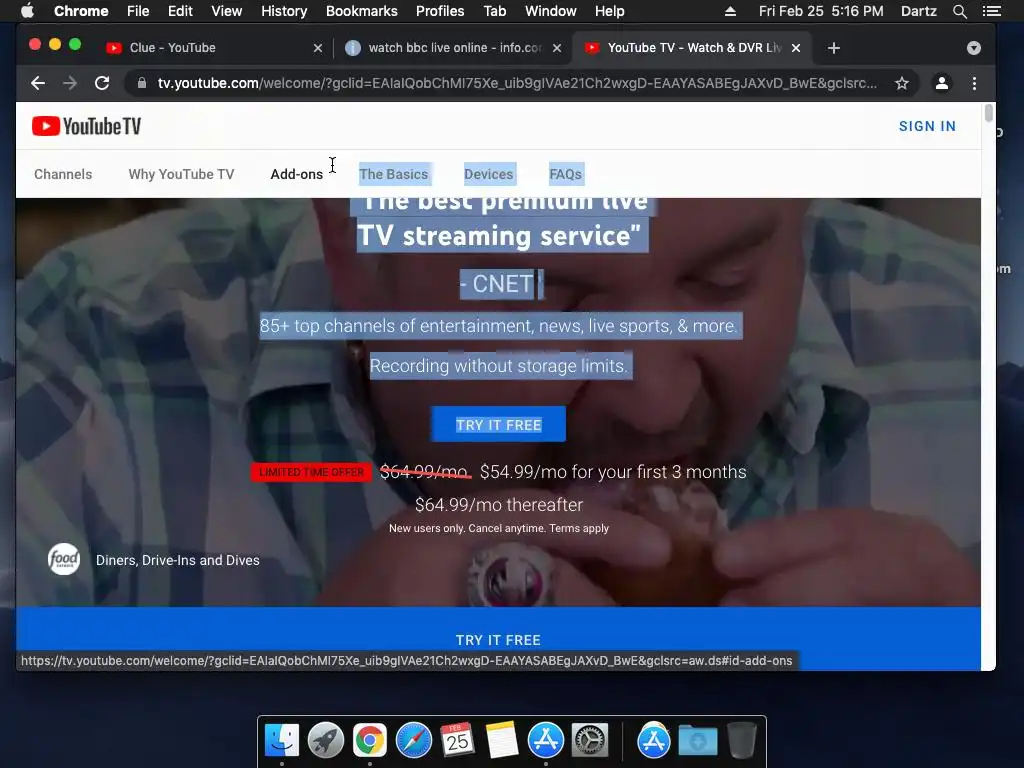The image size is (1024, 768).
Task: Open Notes icon in the Dock
Action: coord(502,741)
